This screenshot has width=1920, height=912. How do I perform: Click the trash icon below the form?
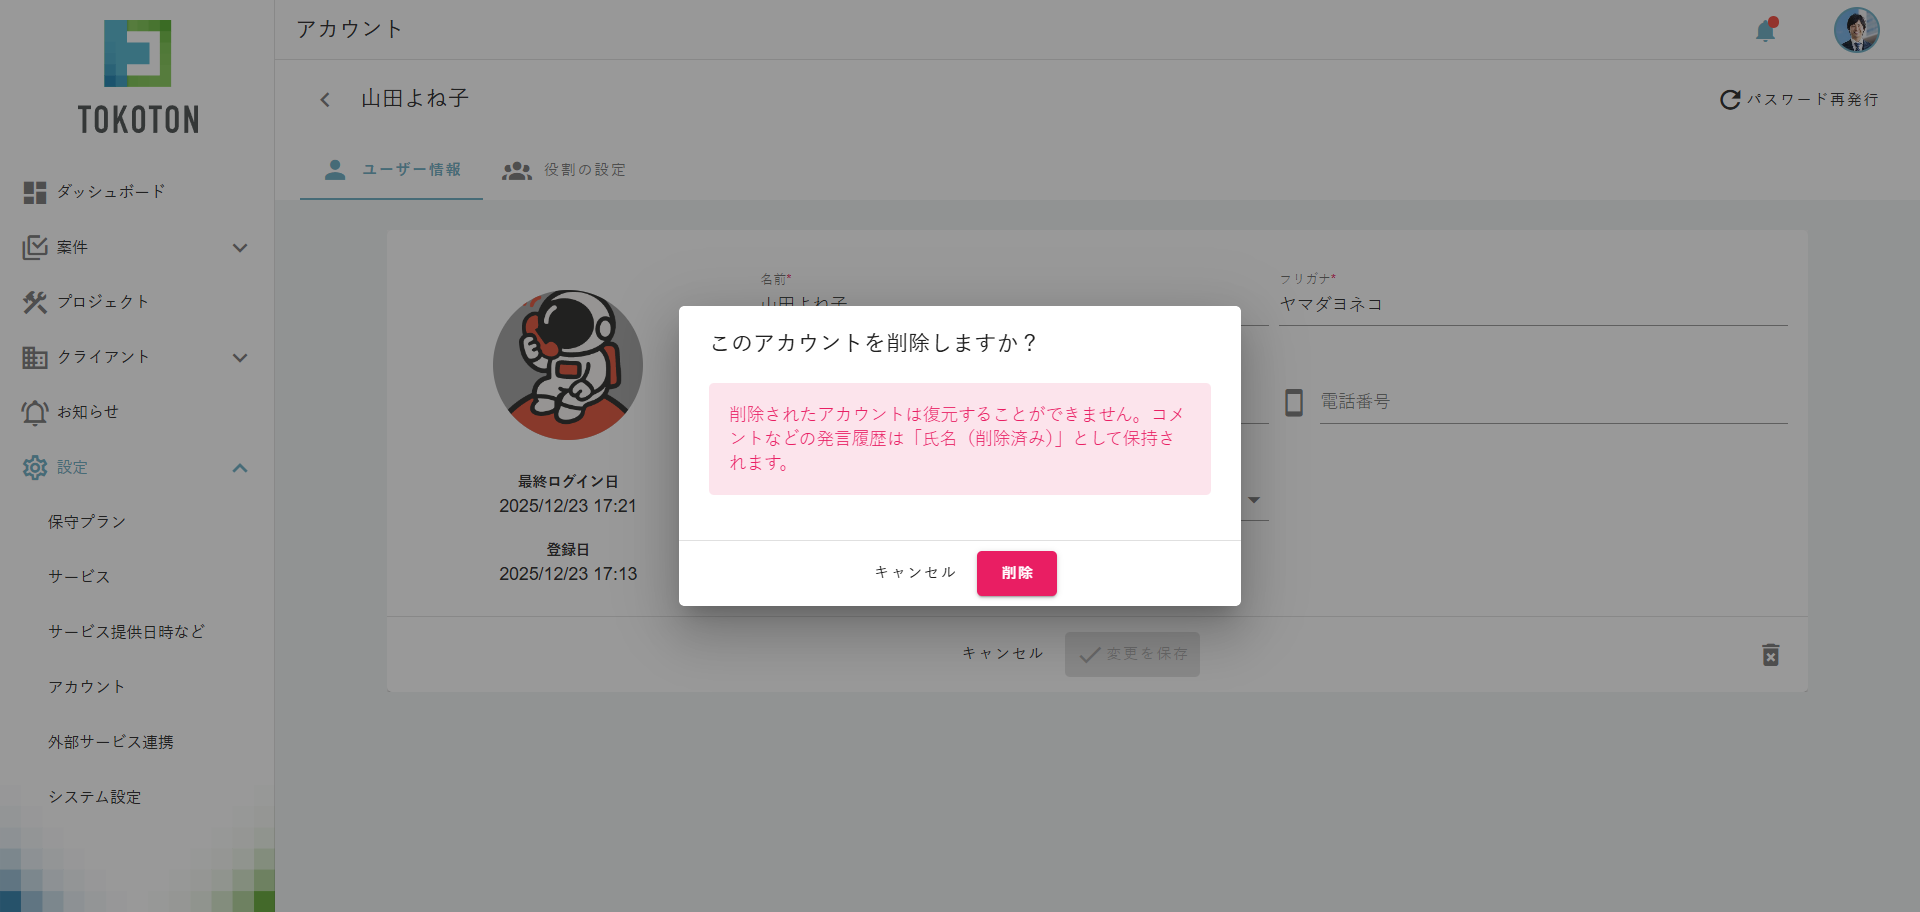coord(1771,655)
